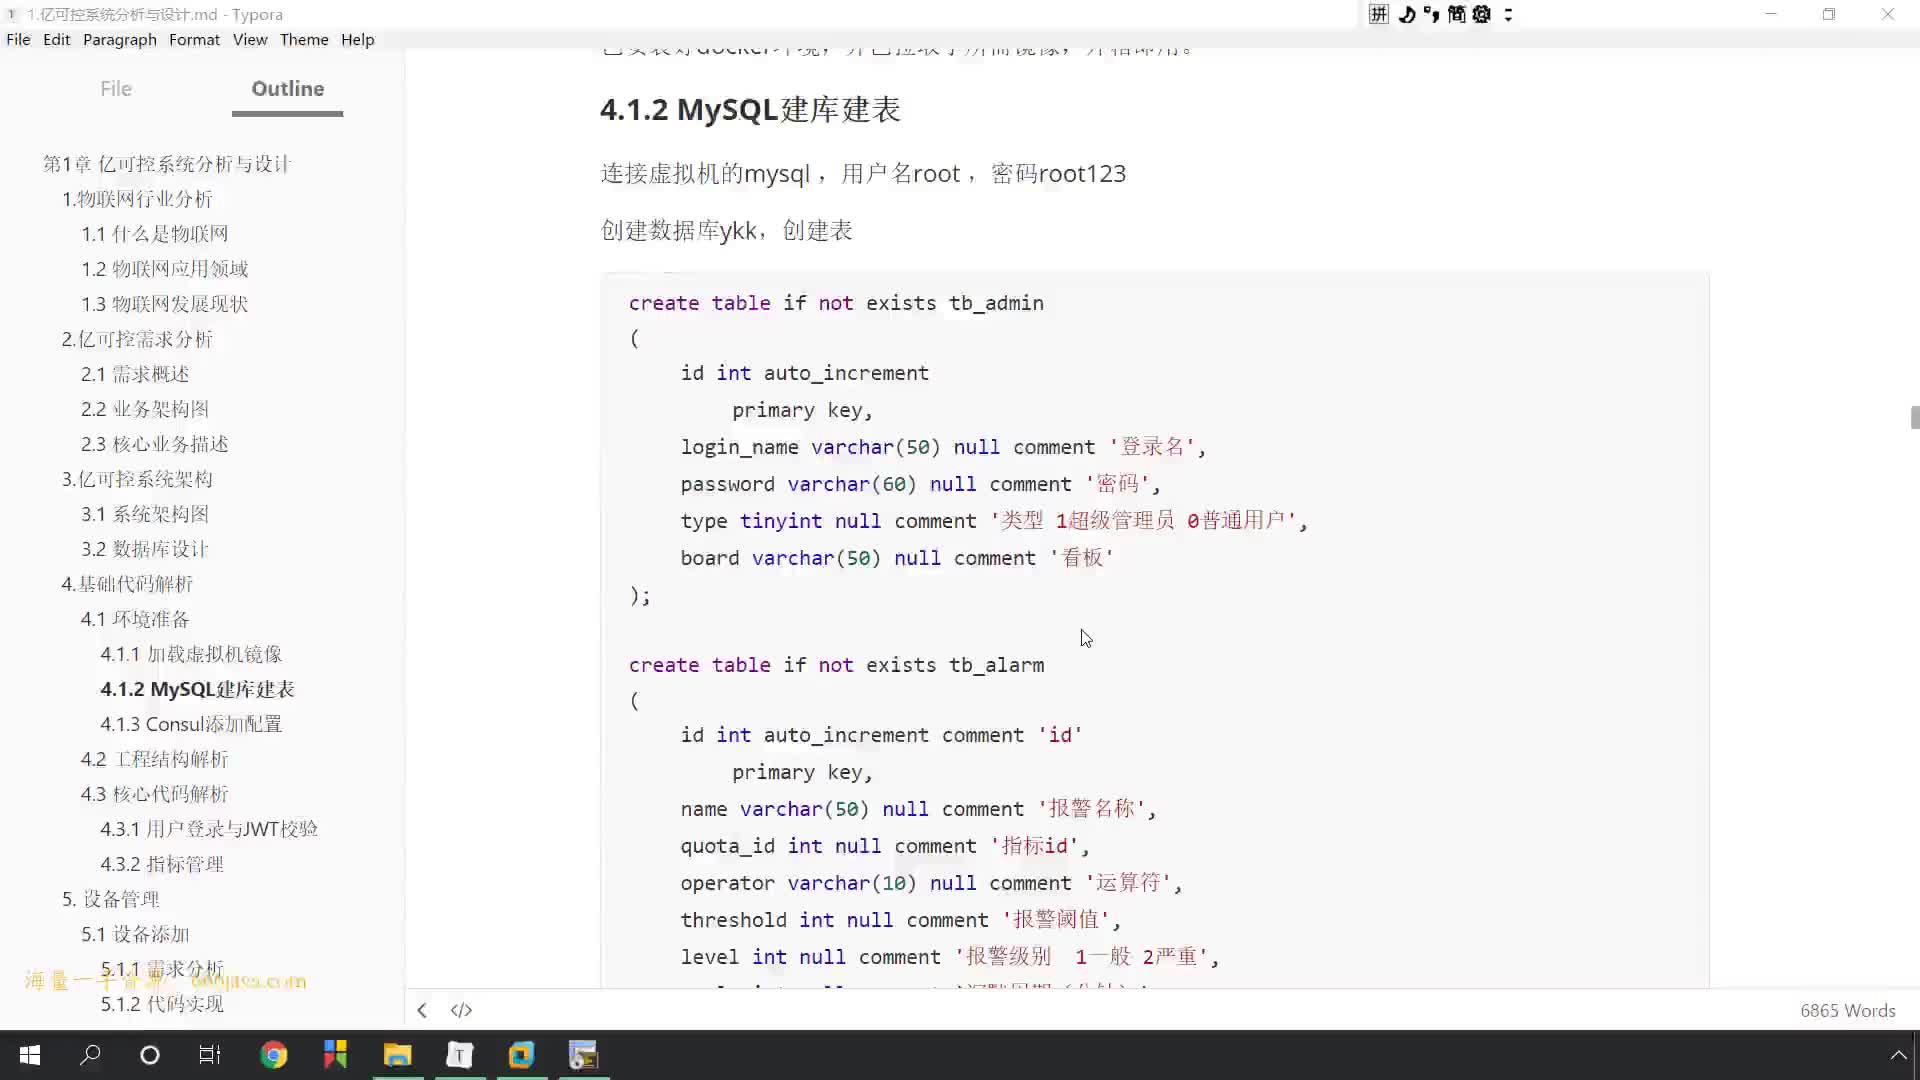This screenshot has width=1920, height=1080.
Task: Go to outline item 1.物联网行业分析
Action: click(x=137, y=199)
